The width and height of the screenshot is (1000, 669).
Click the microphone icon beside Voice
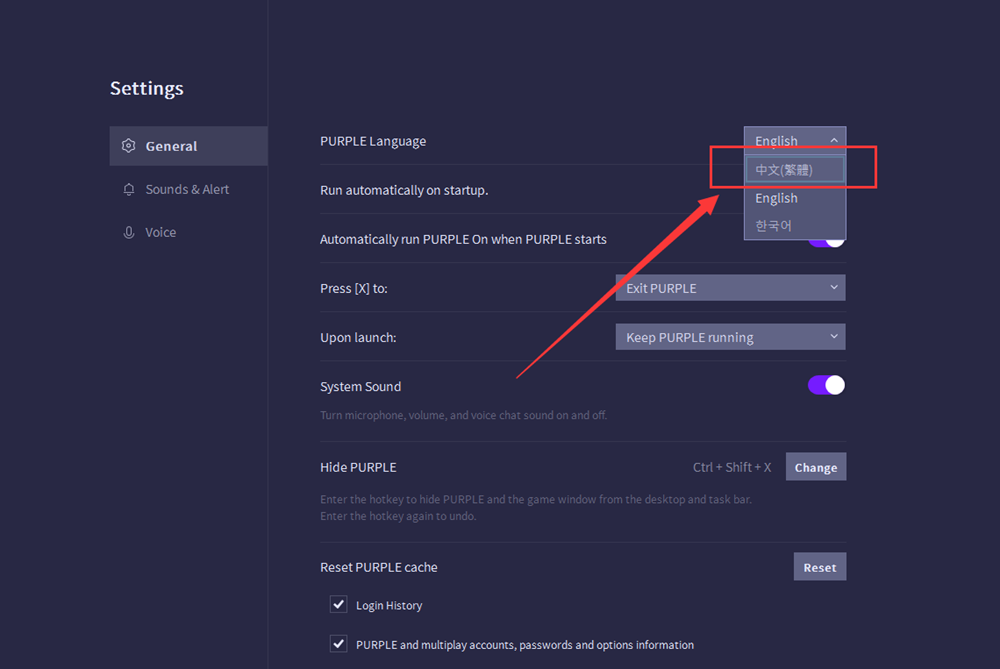point(129,233)
